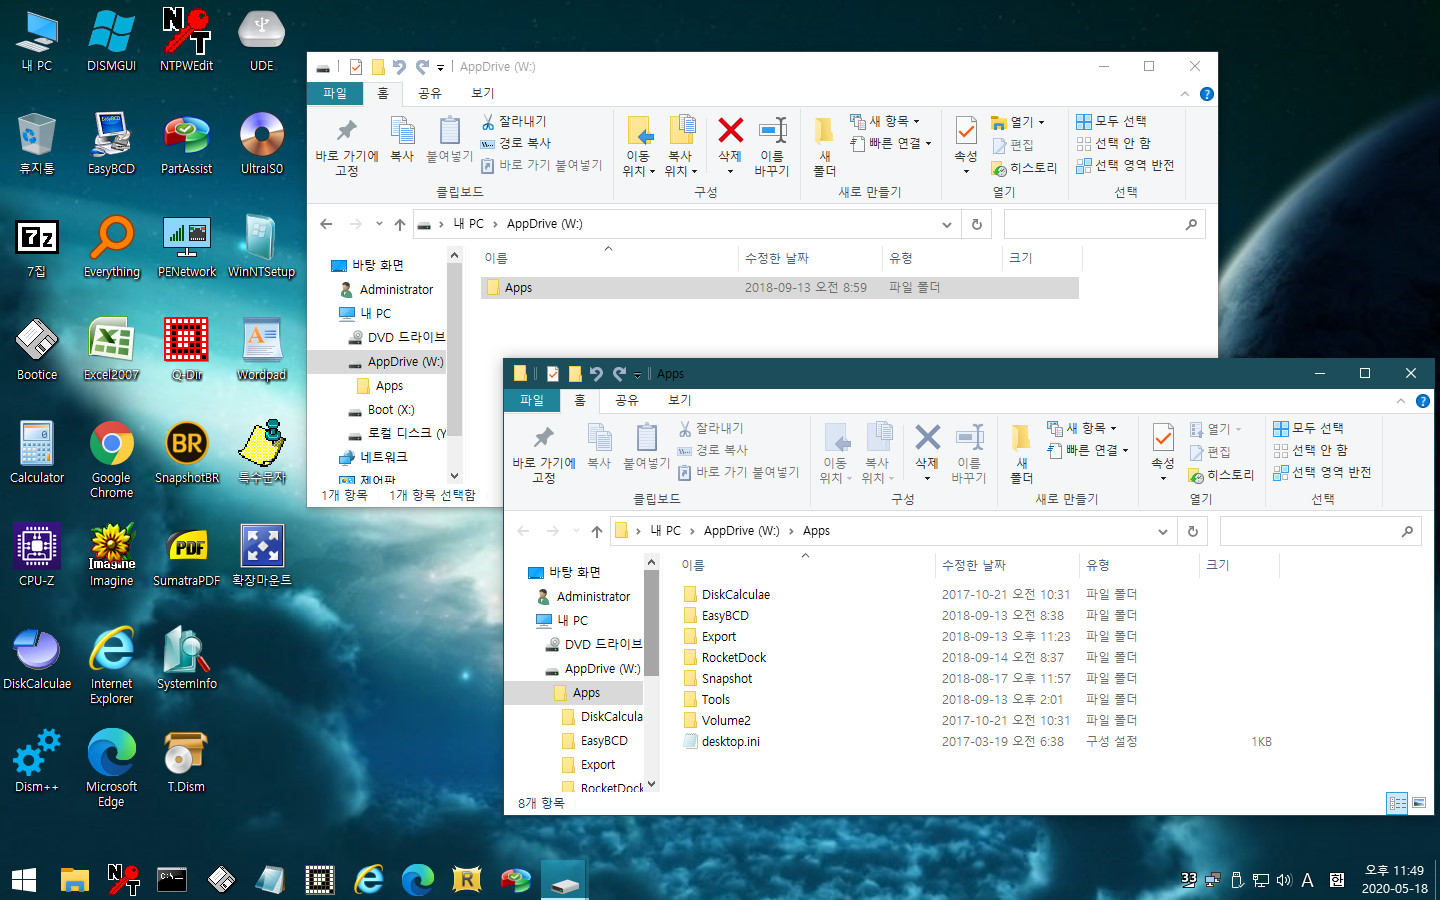
Task: Click 히스토리 in Apps window ribbon
Action: click(x=1221, y=475)
